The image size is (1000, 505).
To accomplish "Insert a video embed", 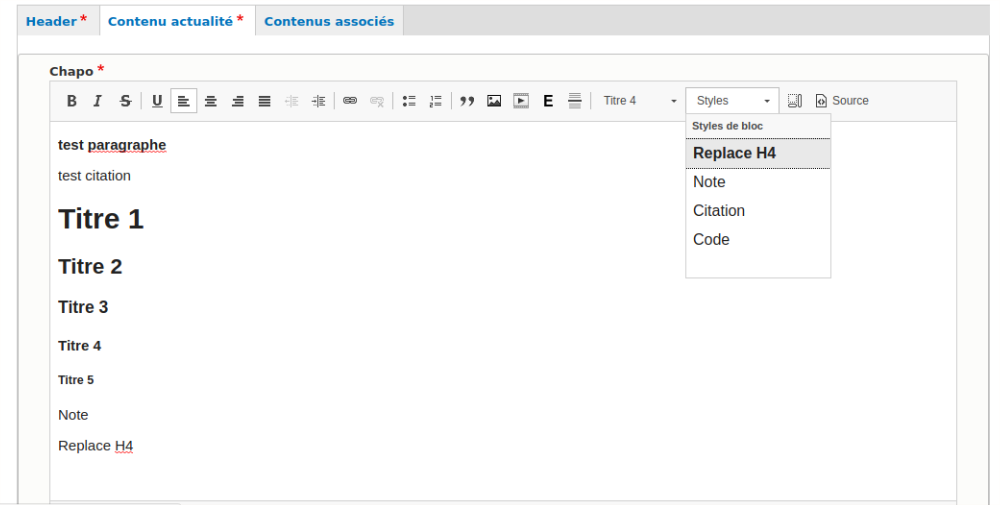I will pos(521,101).
